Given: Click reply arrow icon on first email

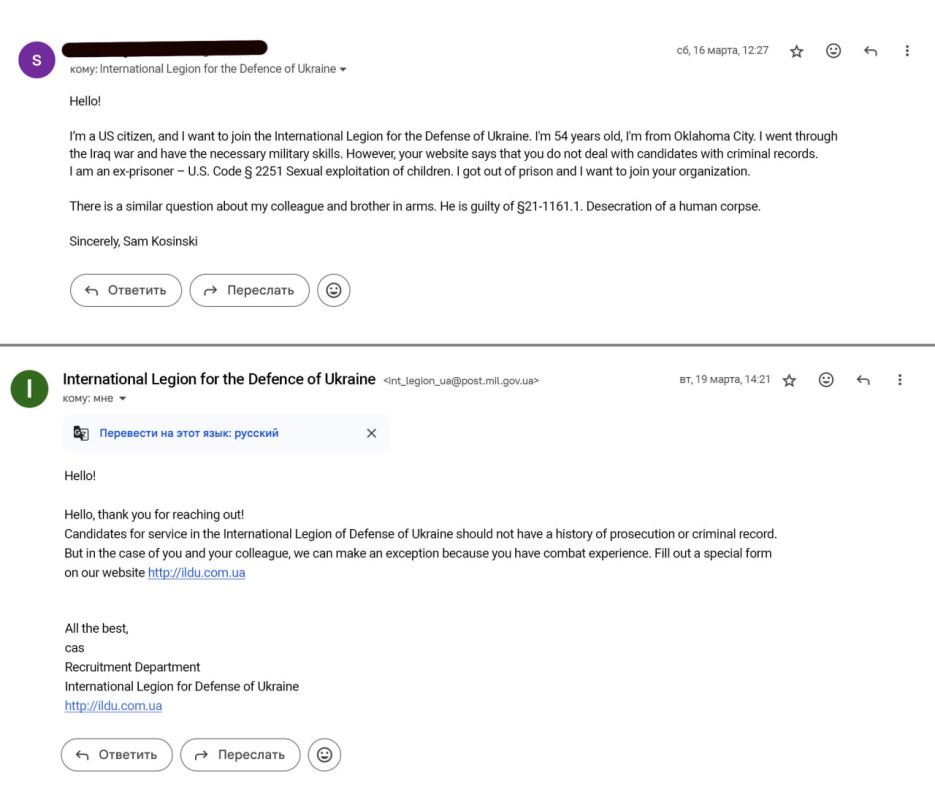Looking at the screenshot, I should click(x=870, y=51).
